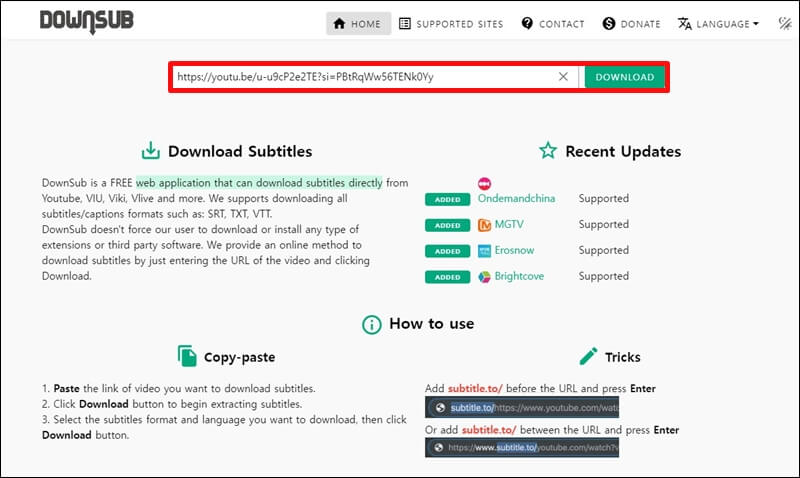Open the Erosnow link

pos(514,250)
